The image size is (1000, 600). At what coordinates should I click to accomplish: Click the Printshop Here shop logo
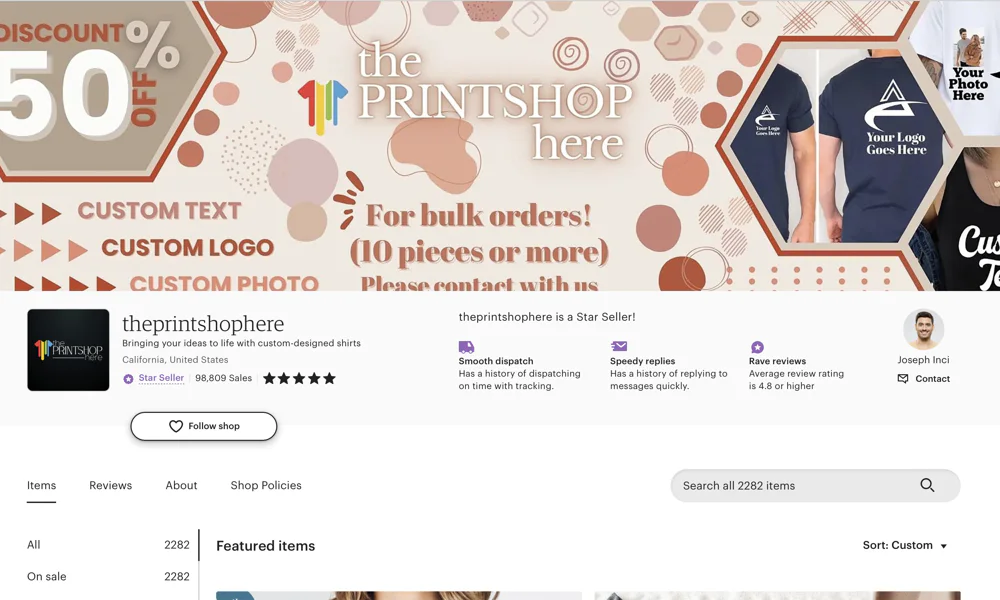68,349
